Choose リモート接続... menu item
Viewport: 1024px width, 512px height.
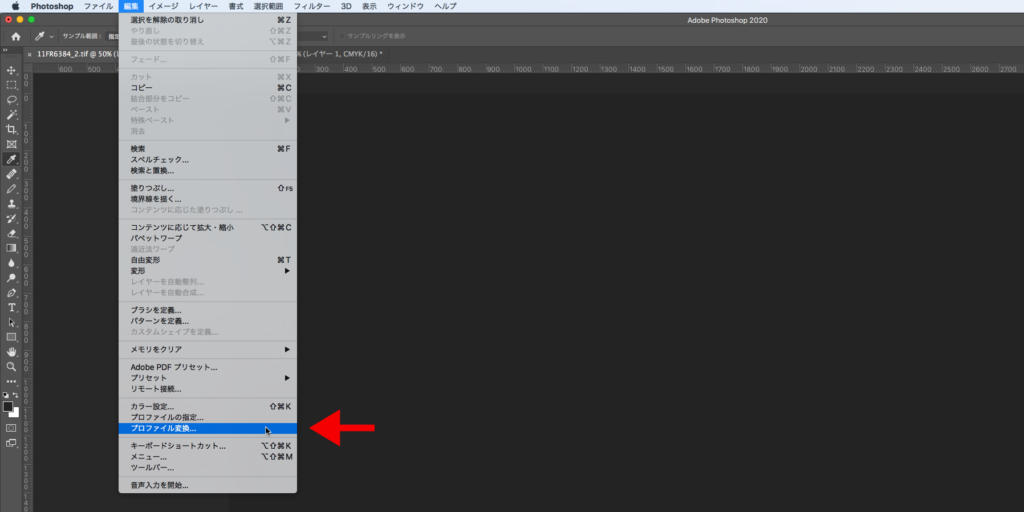click(208, 389)
